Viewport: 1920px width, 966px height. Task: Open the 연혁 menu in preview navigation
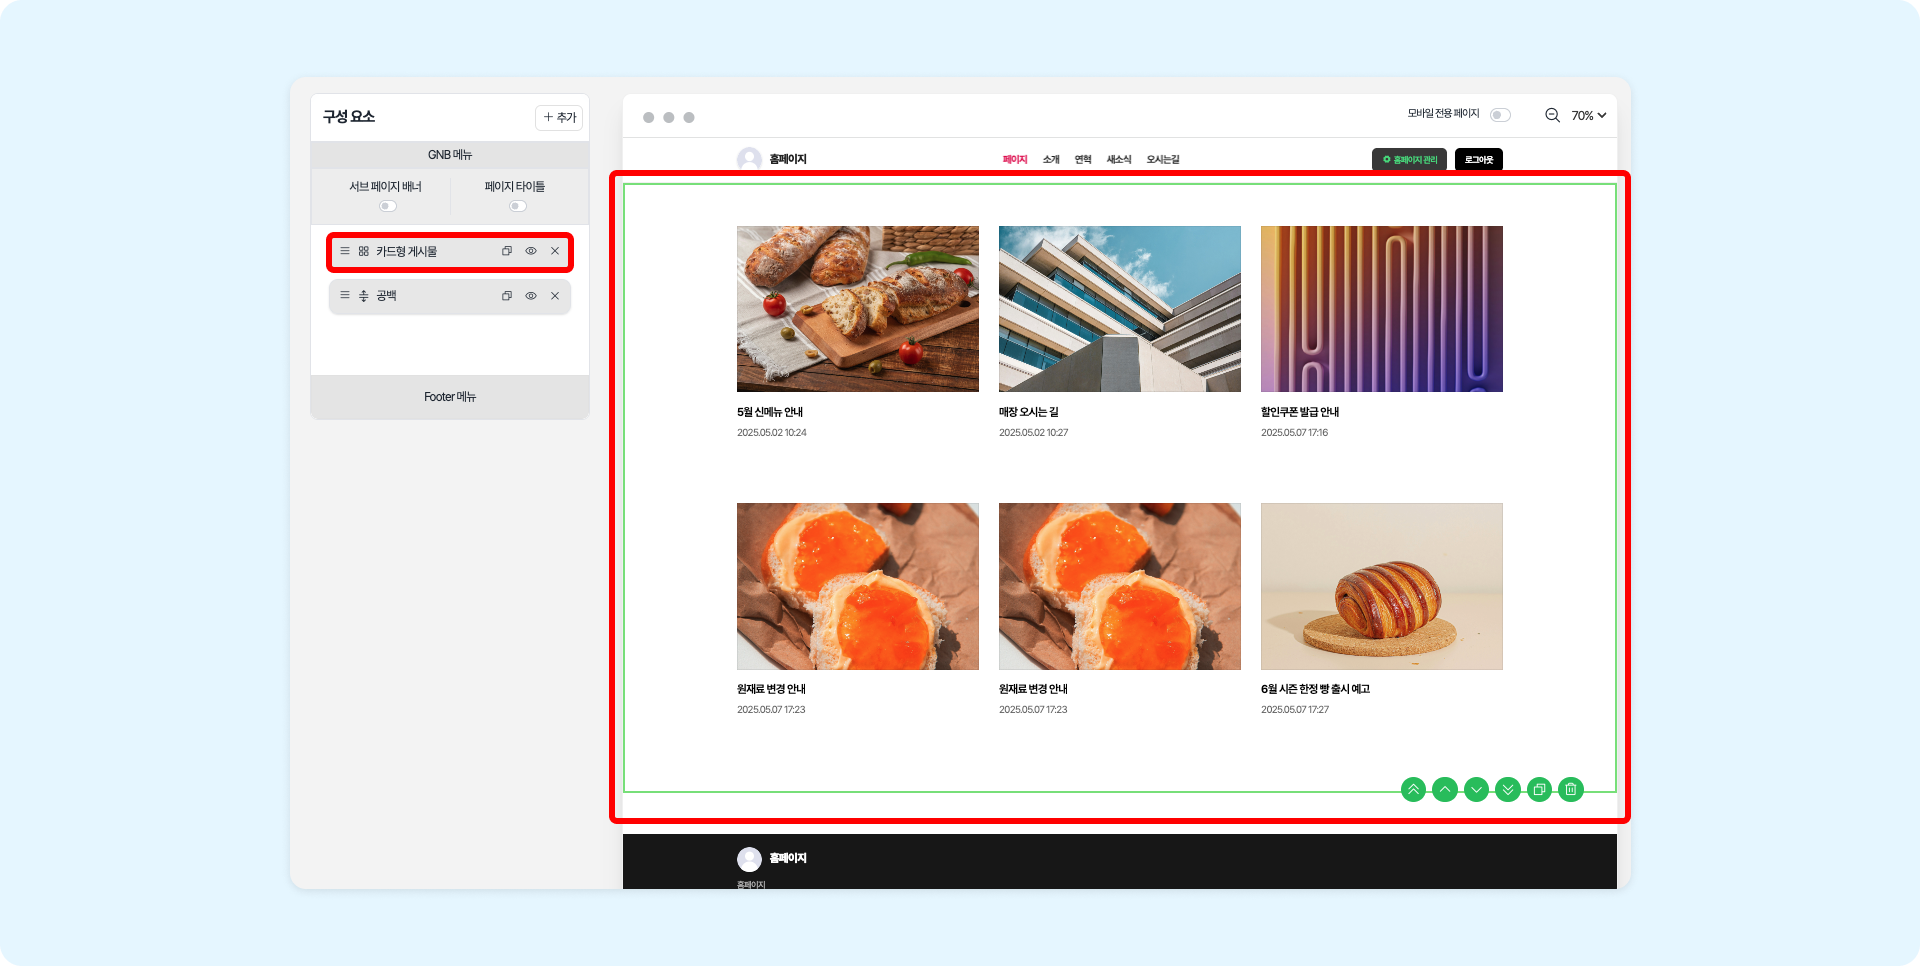1083,160
